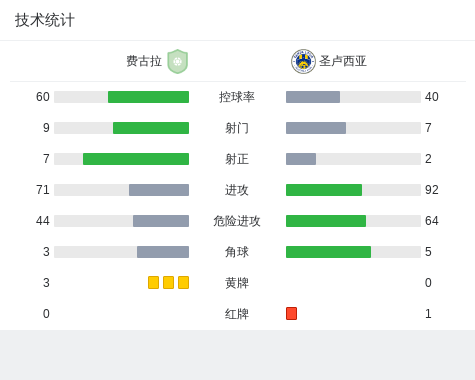Click the 黄牌 row label
The height and width of the screenshot is (380, 475).
[x=237, y=283]
